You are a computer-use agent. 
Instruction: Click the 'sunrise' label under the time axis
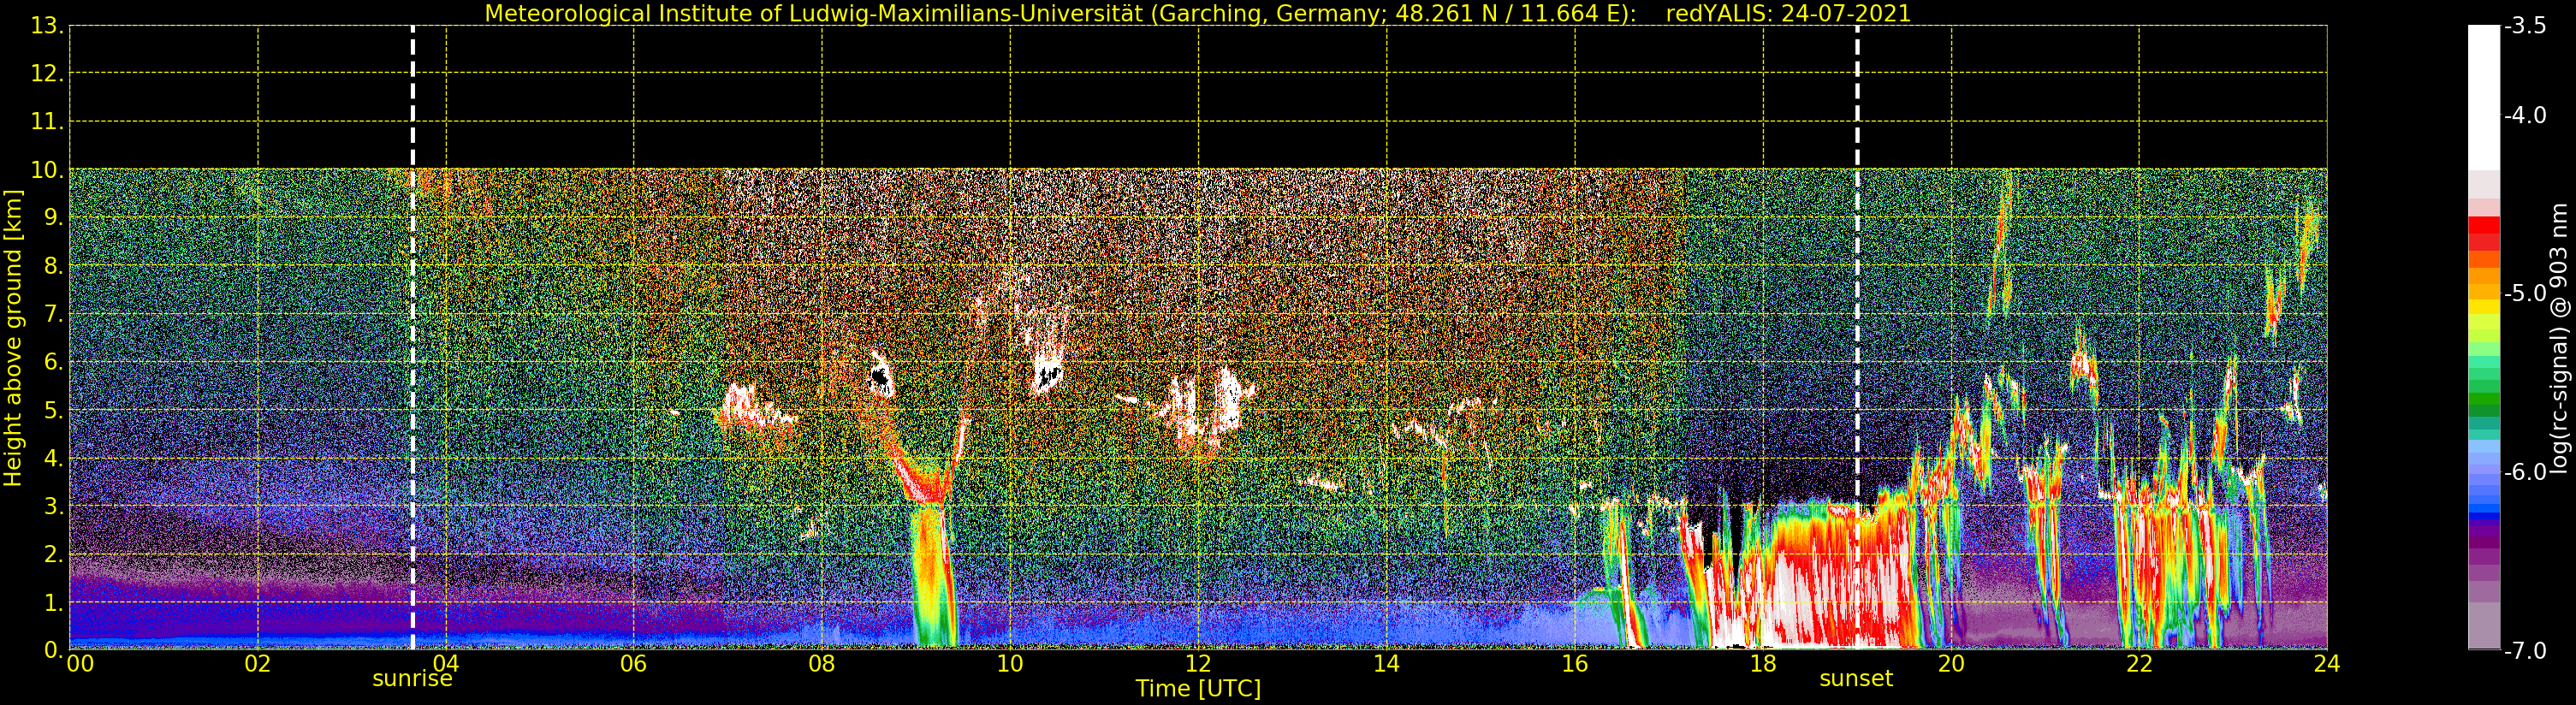[x=412, y=679]
